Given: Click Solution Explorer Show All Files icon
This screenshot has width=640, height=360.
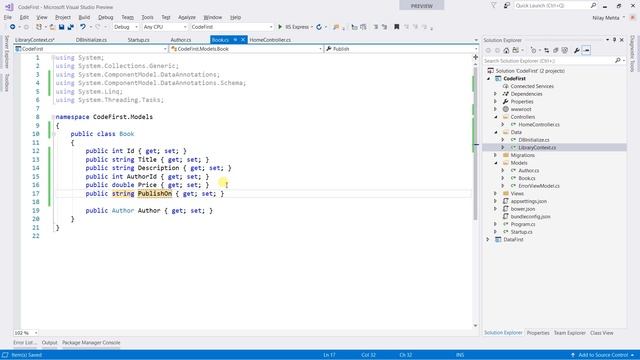Looking at the screenshot, I should coord(564,50).
